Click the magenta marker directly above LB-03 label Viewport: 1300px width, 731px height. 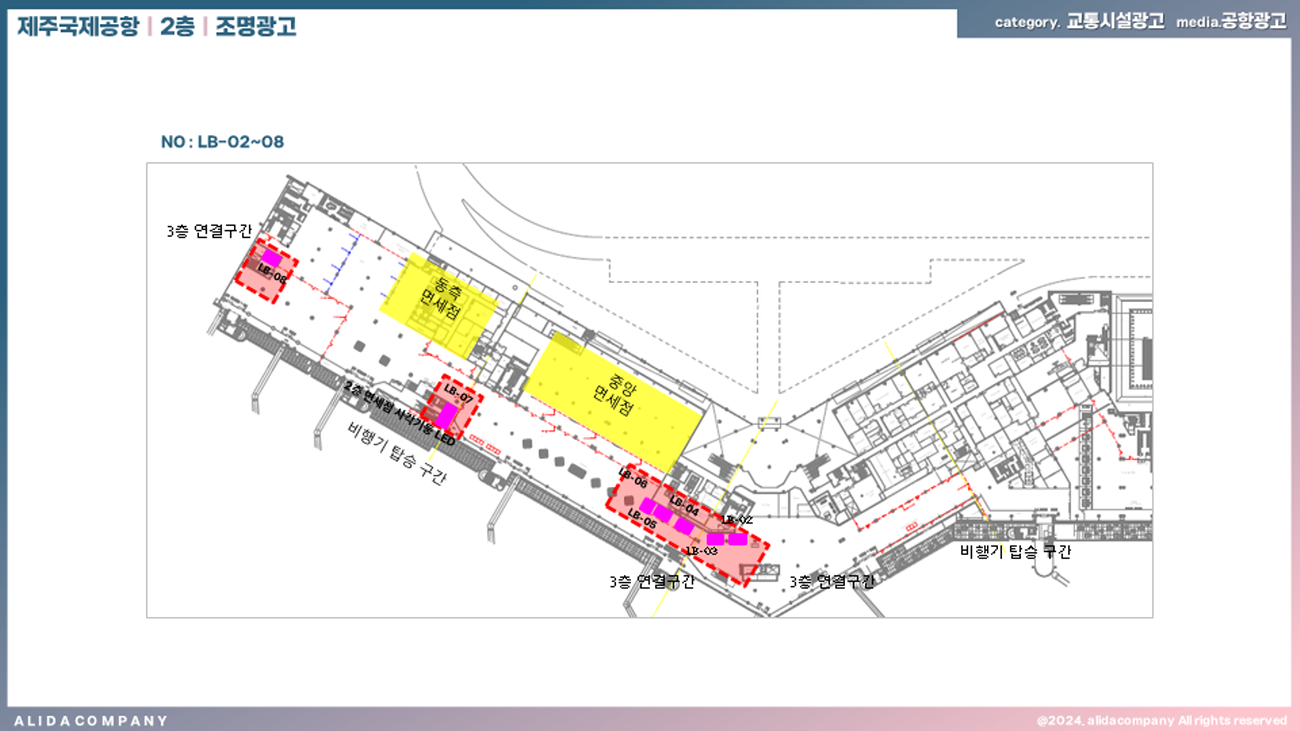point(715,539)
